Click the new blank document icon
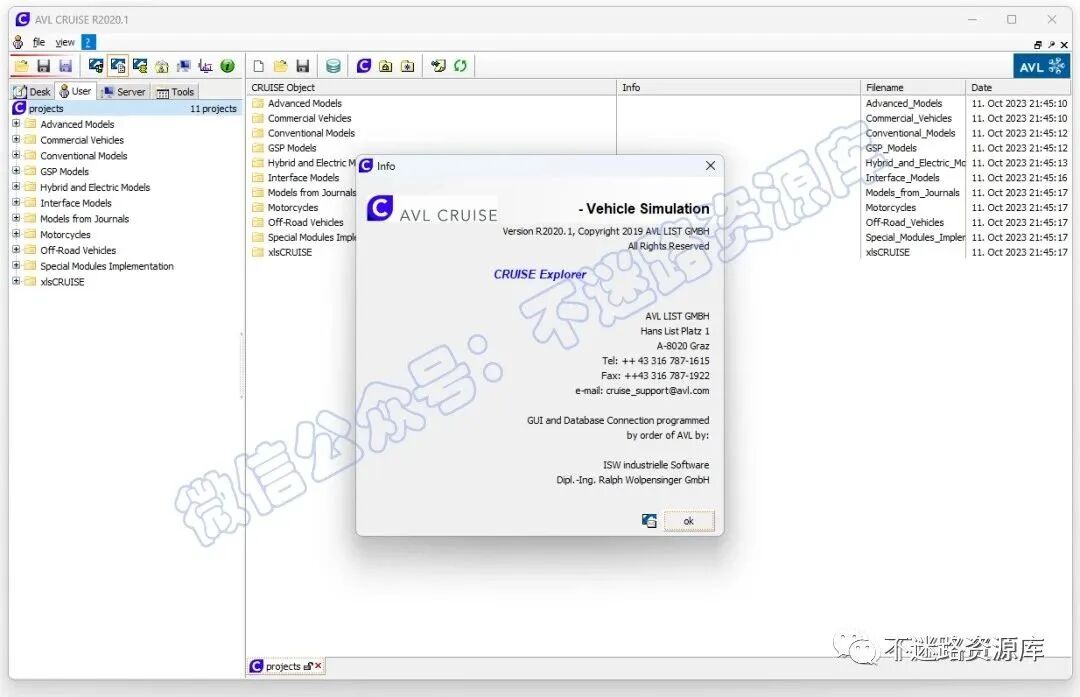The image size is (1080, 697). pyautogui.click(x=258, y=66)
